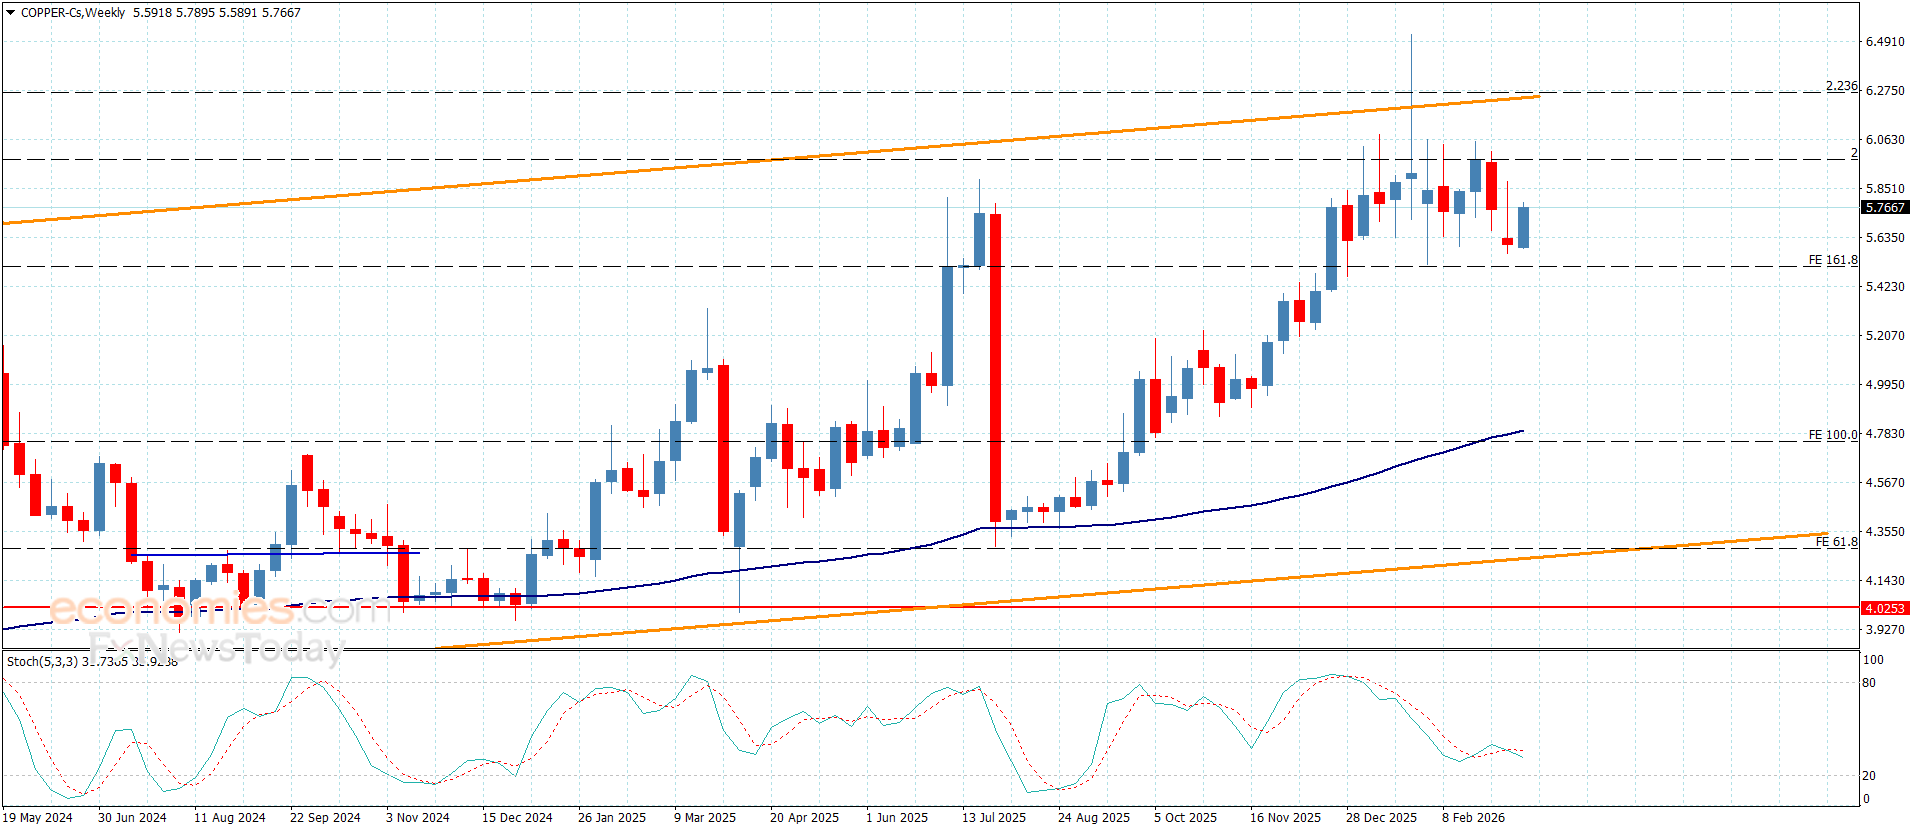Click price axis label 4.3550
The height and width of the screenshot is (830, 1916).
click(x=1885, y=532)
